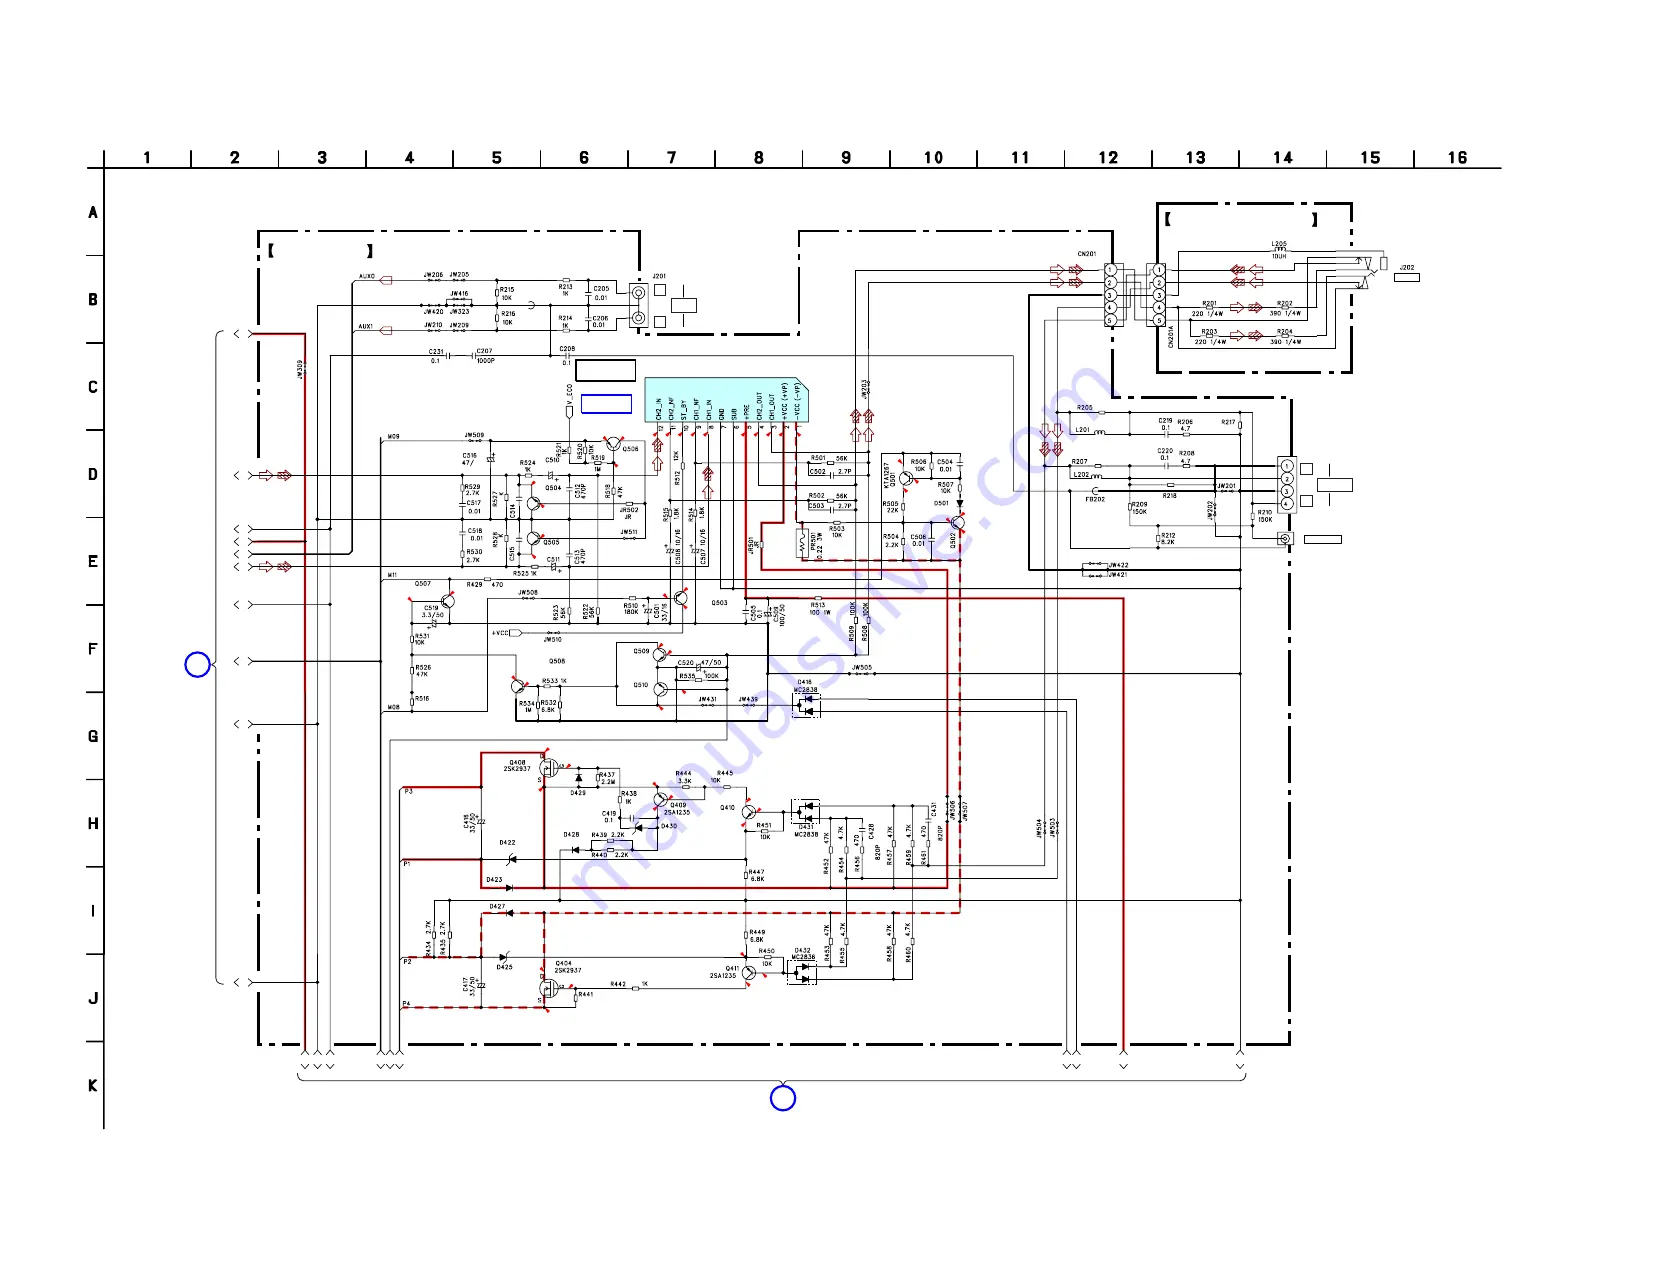The image size is (1680, 1263).
Task: Click the empty black-outlined label box above V_ECO
Action: pyautogui.click(x=606, y=370)
